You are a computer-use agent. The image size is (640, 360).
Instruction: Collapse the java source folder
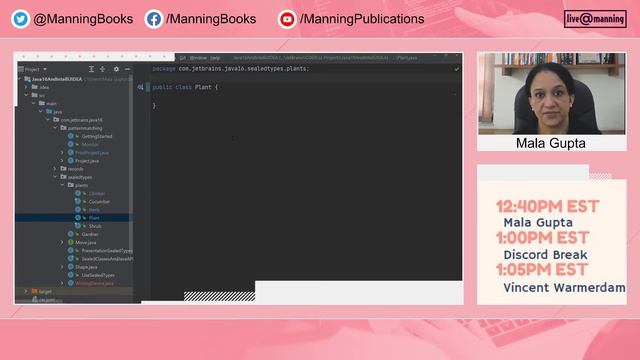pyautogui.click(x=41, y=111)
